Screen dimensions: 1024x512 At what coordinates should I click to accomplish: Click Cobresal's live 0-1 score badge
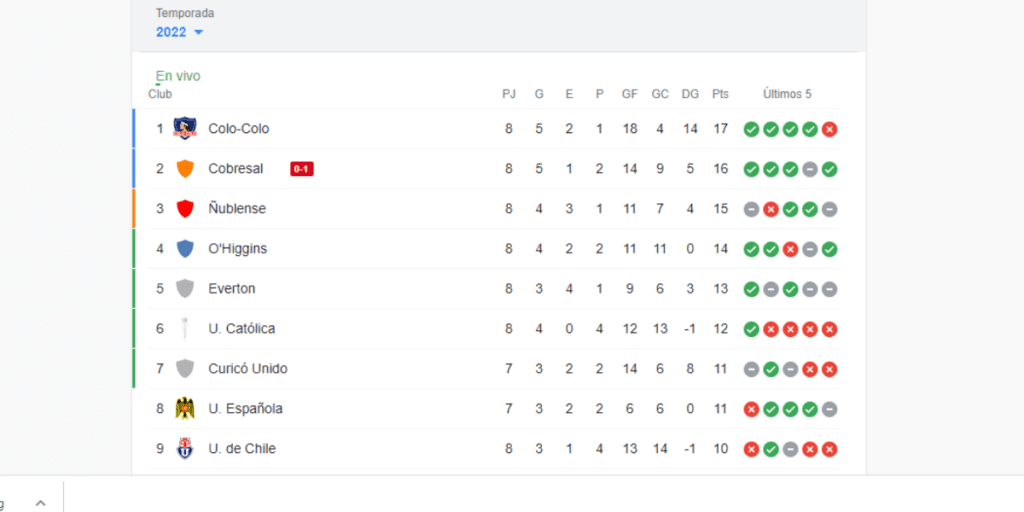tap(302, 169)
